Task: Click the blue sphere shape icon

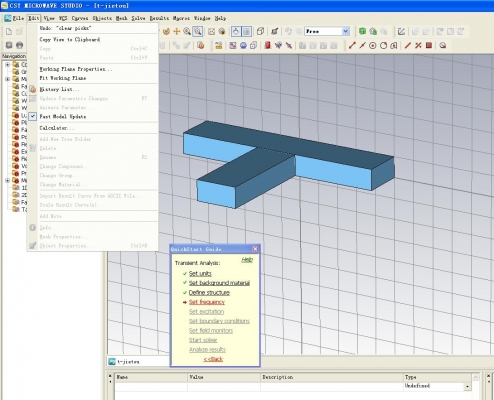Action: (x=243, y=45)
